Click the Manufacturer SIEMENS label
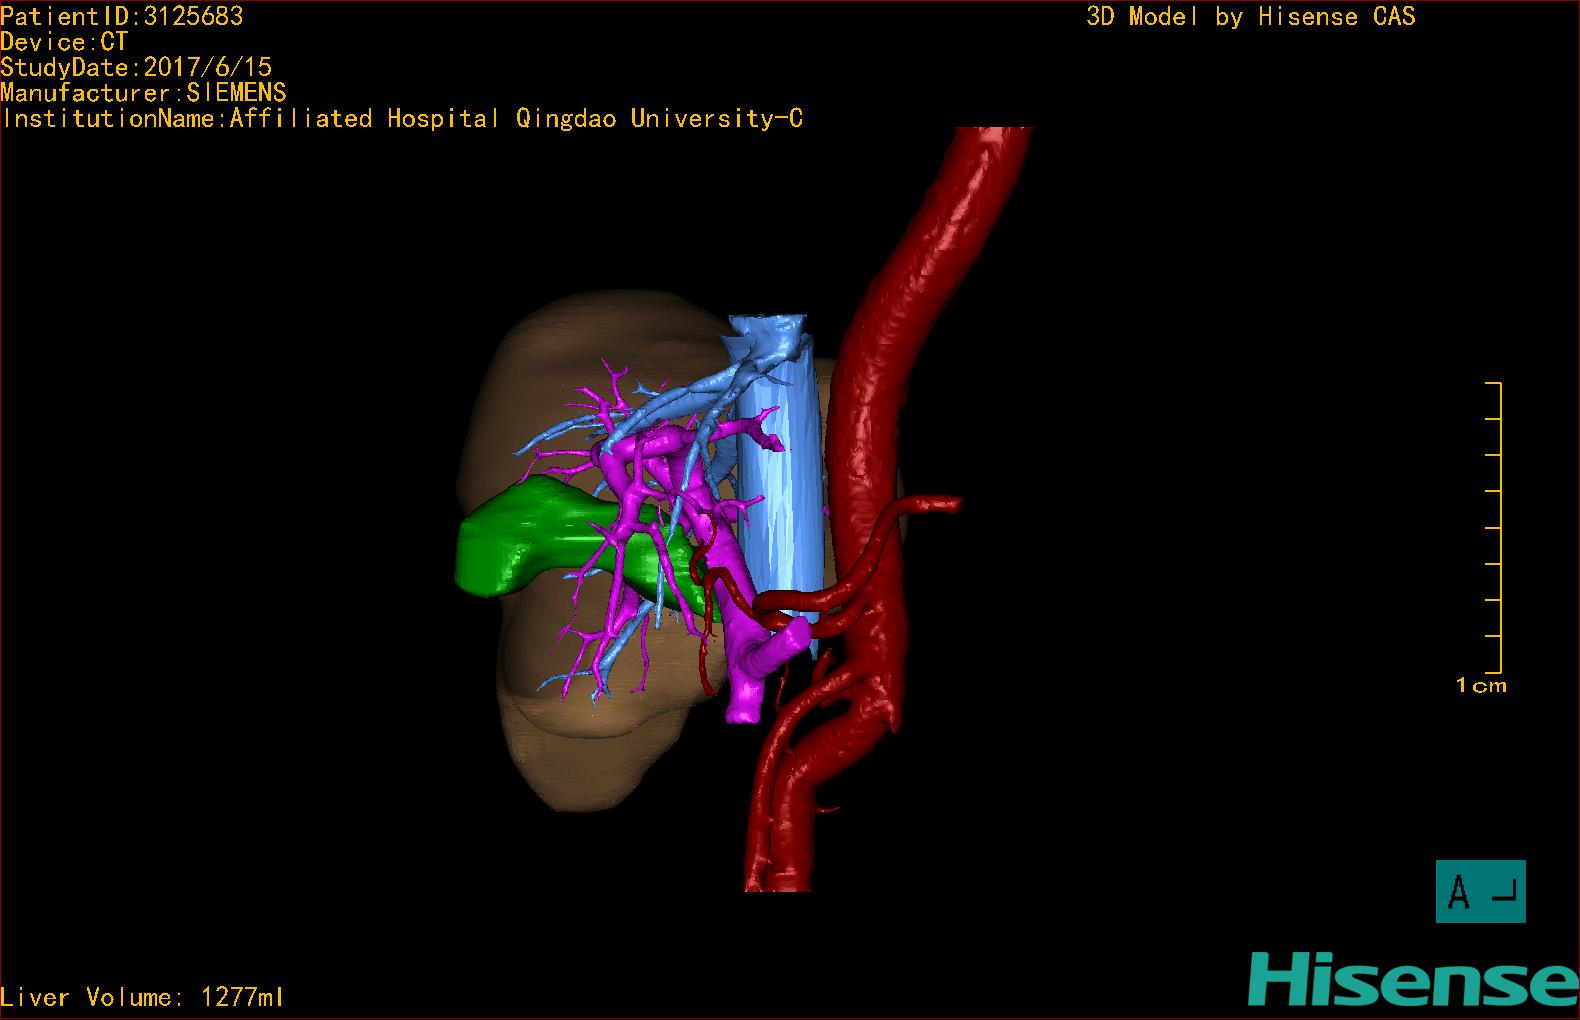Image resolution: width=1580 pixels, height=1020 pixels. tap(143, 93)
